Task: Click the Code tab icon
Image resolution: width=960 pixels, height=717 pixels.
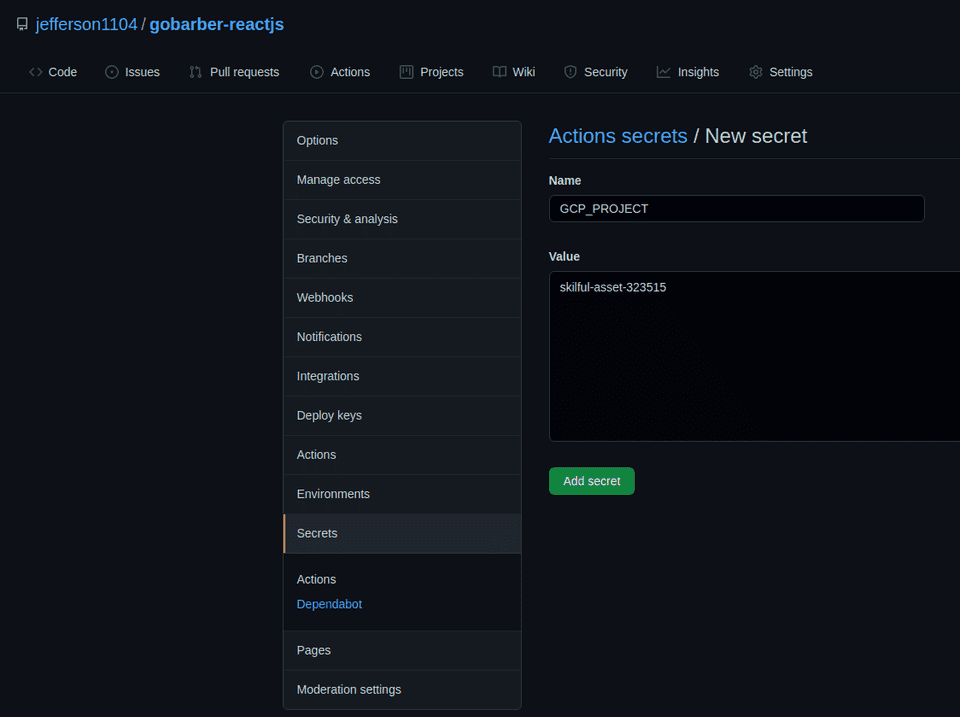Action: (36, 72)
